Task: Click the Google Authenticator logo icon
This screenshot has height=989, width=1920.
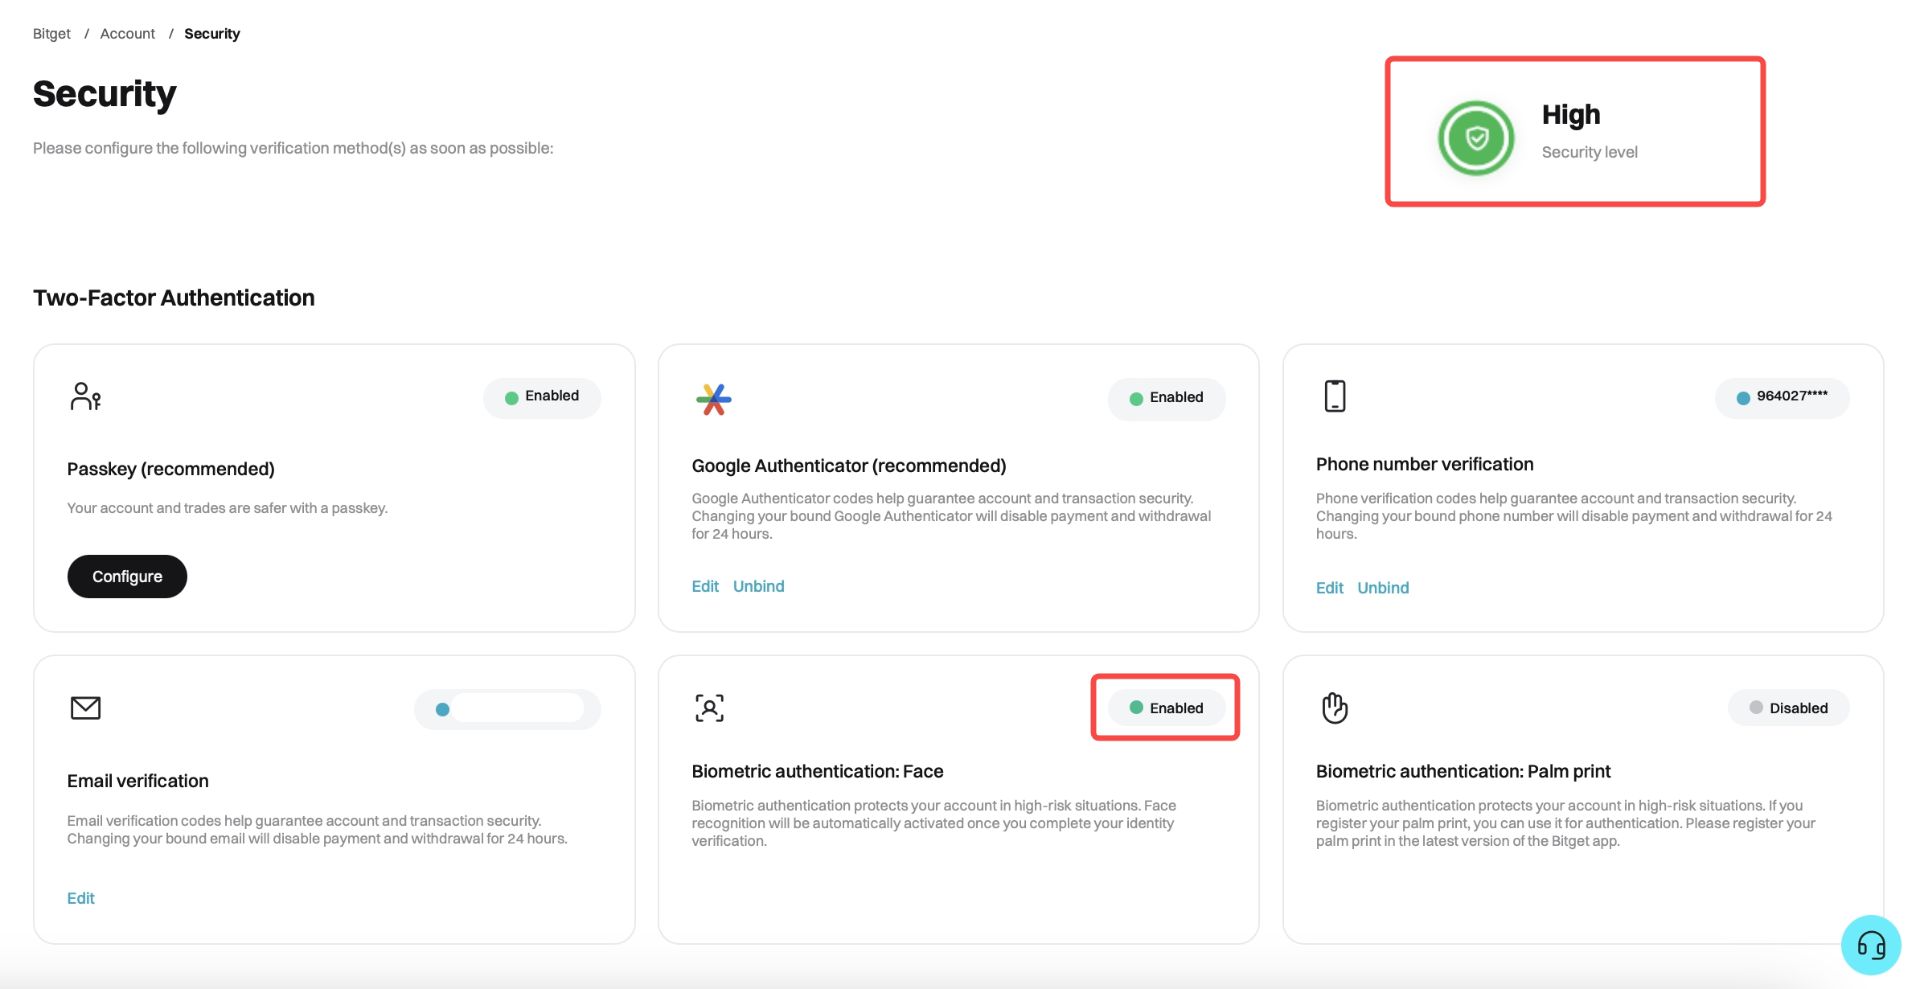Action: [x=713, y=399]
